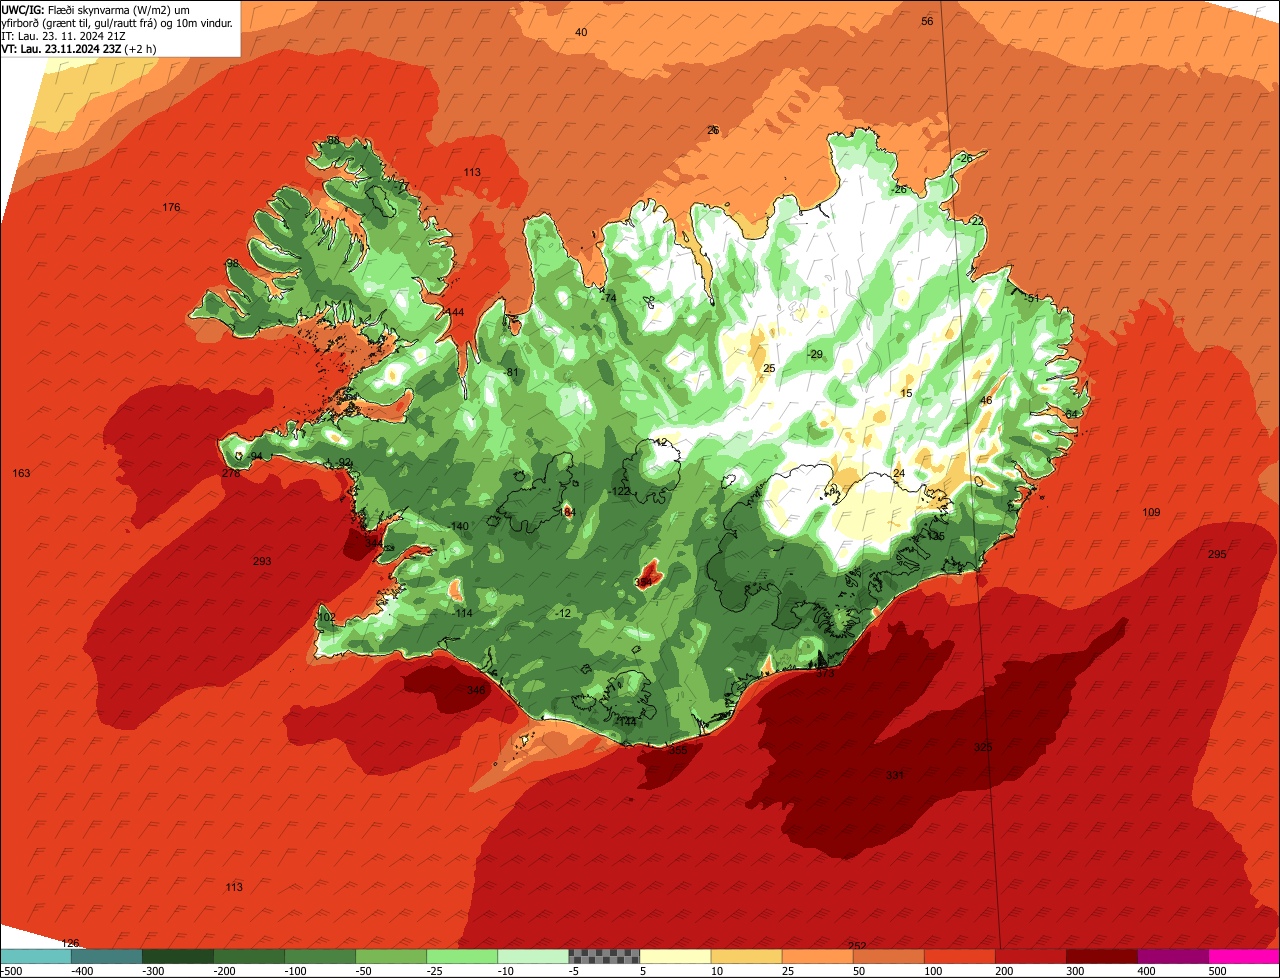Click the red 200 to 300 legend swatch
Screen dimensions: 1280x978
(x=1030, y=957)
